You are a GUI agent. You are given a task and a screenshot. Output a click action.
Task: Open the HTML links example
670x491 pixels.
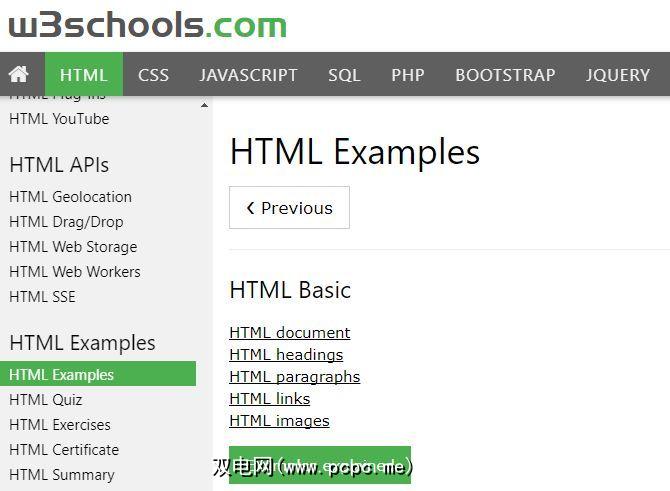click(270, 399)
